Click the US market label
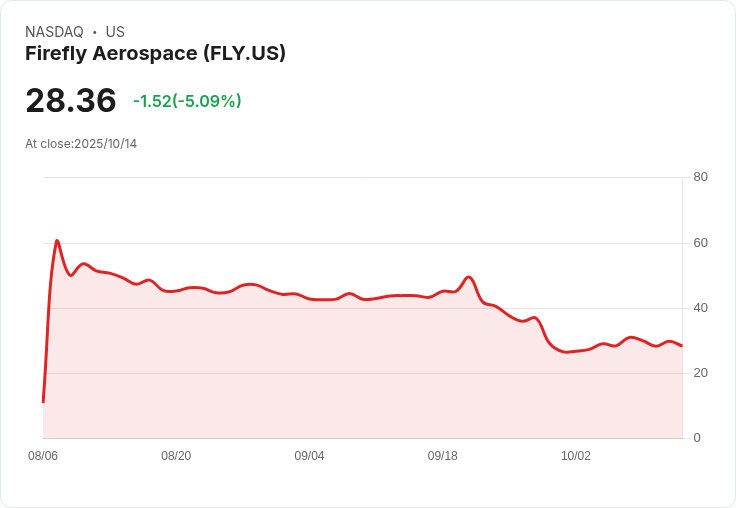 coord(115,32)
